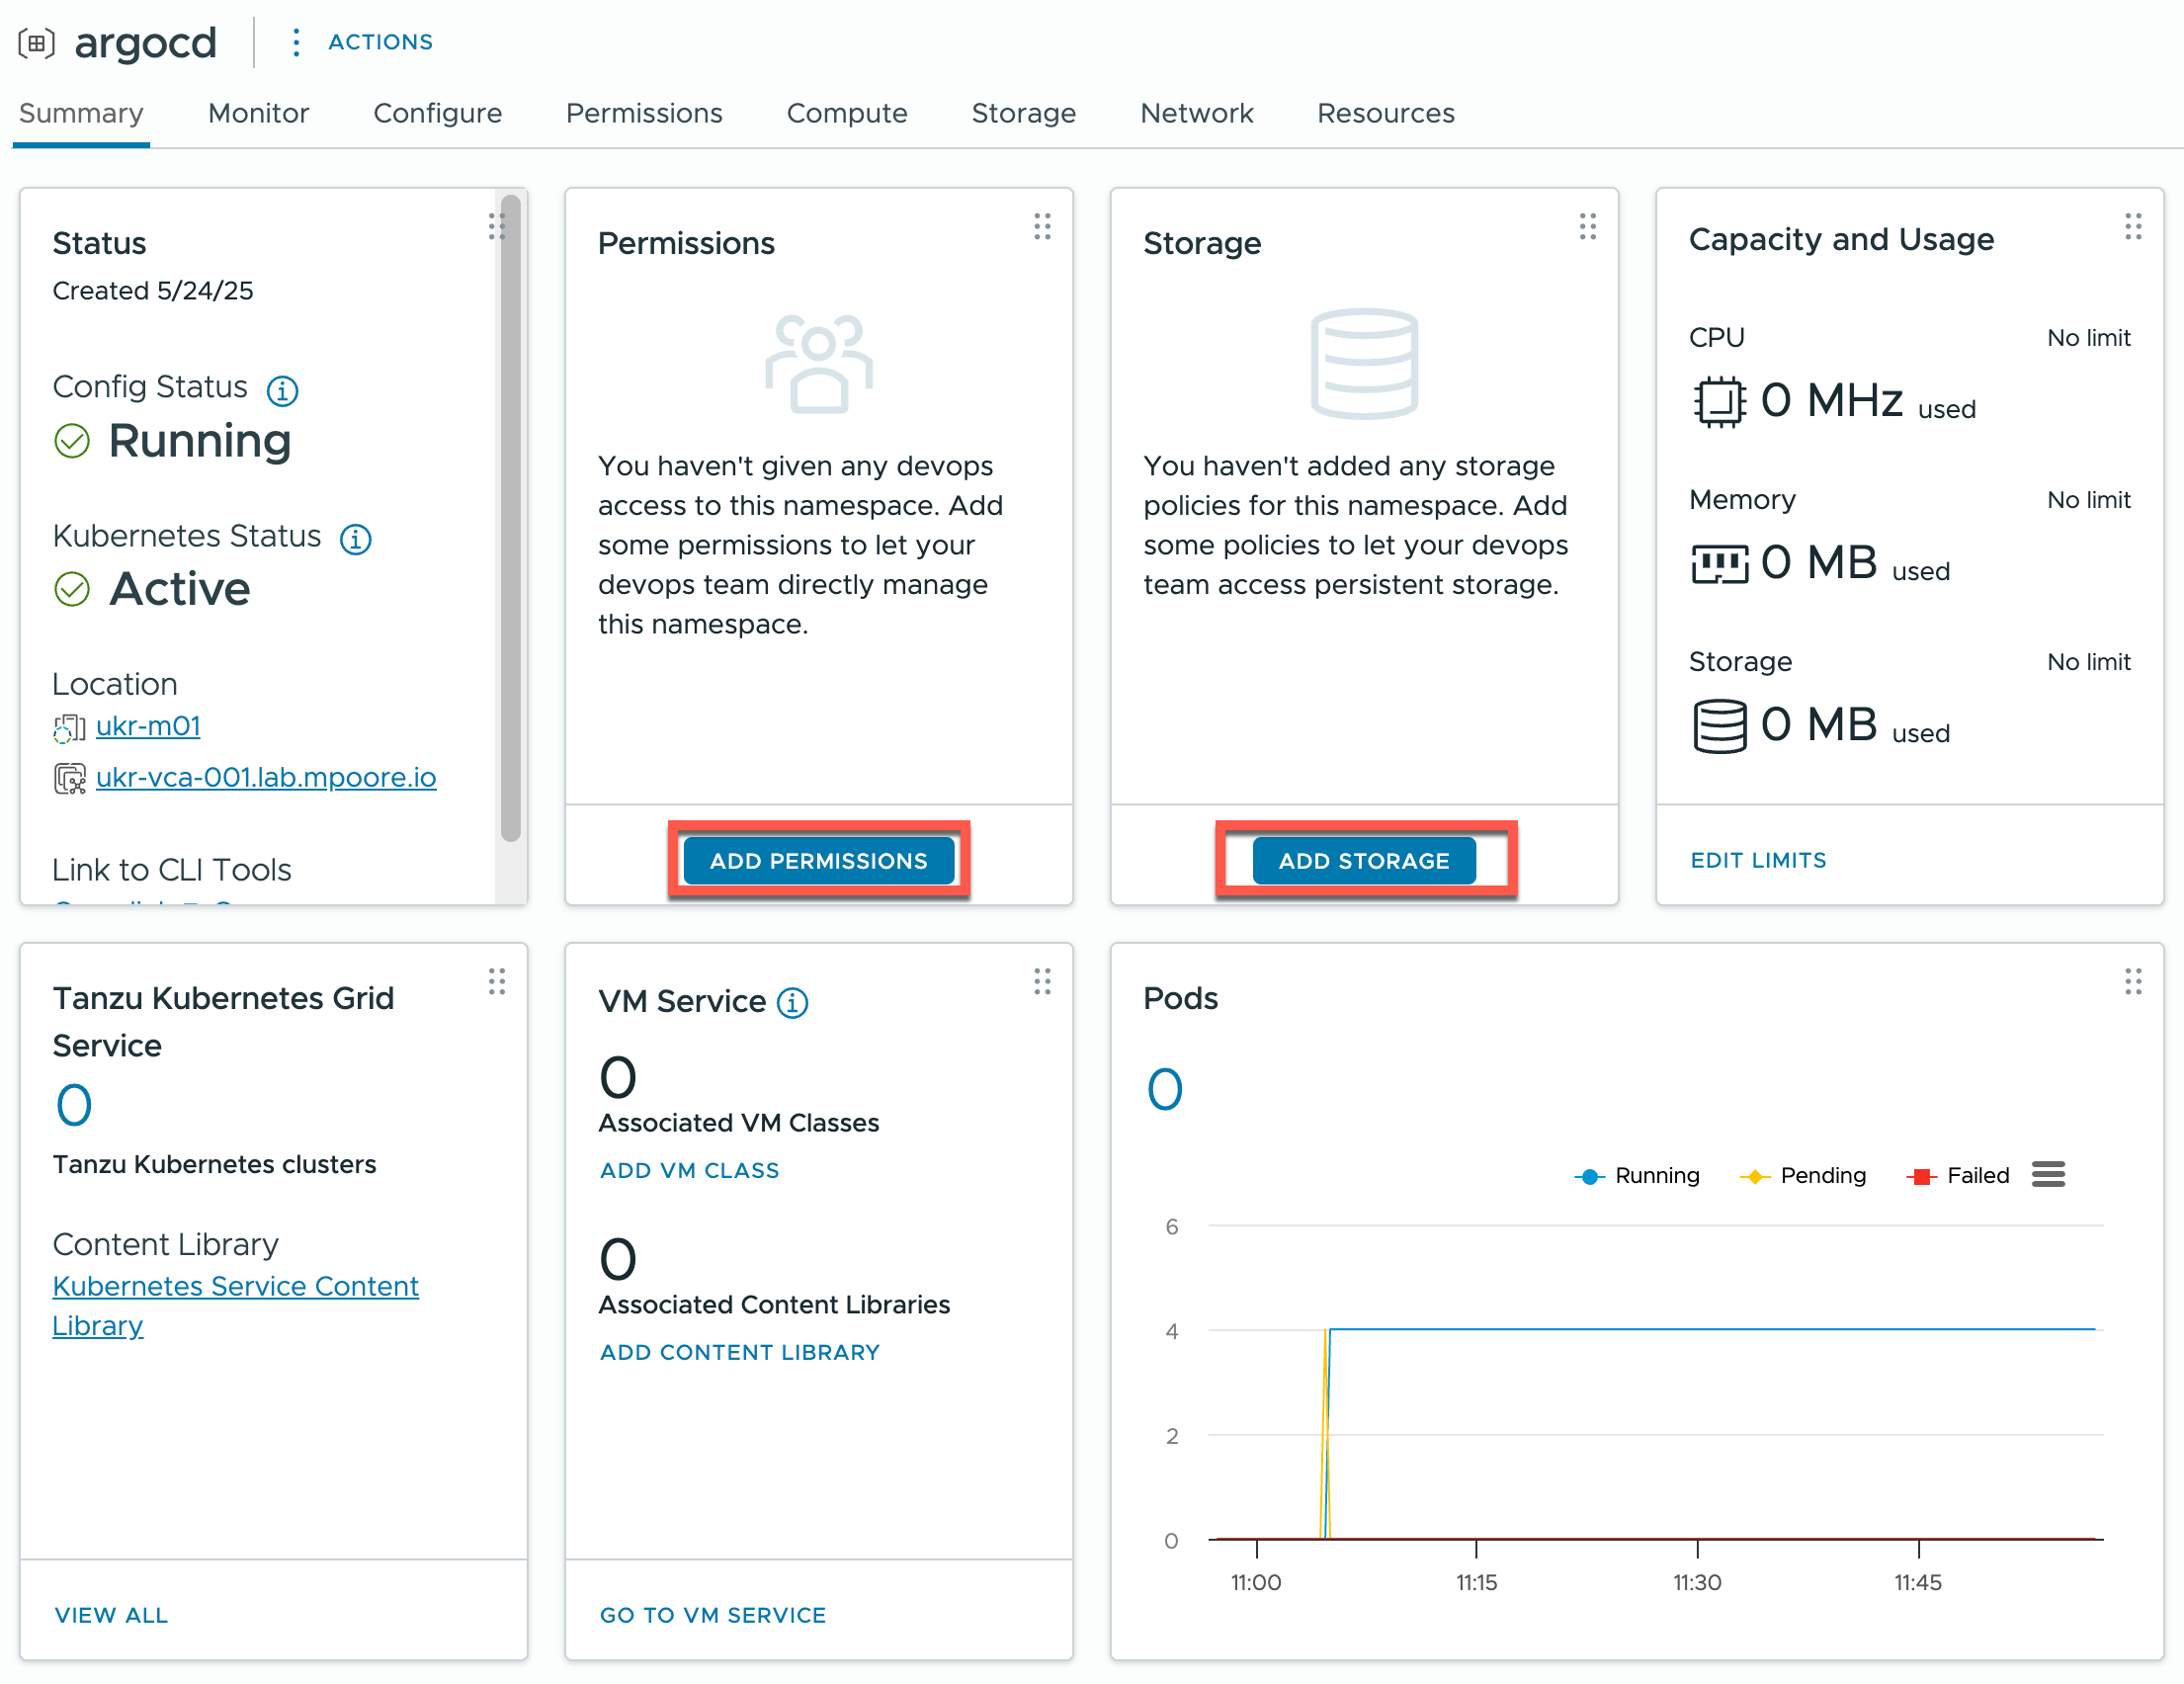Viewport: 2184px width, 1684px height.
Task: Click the Config Status info icon
Action: pyautogui.click(x=282, y=390)
